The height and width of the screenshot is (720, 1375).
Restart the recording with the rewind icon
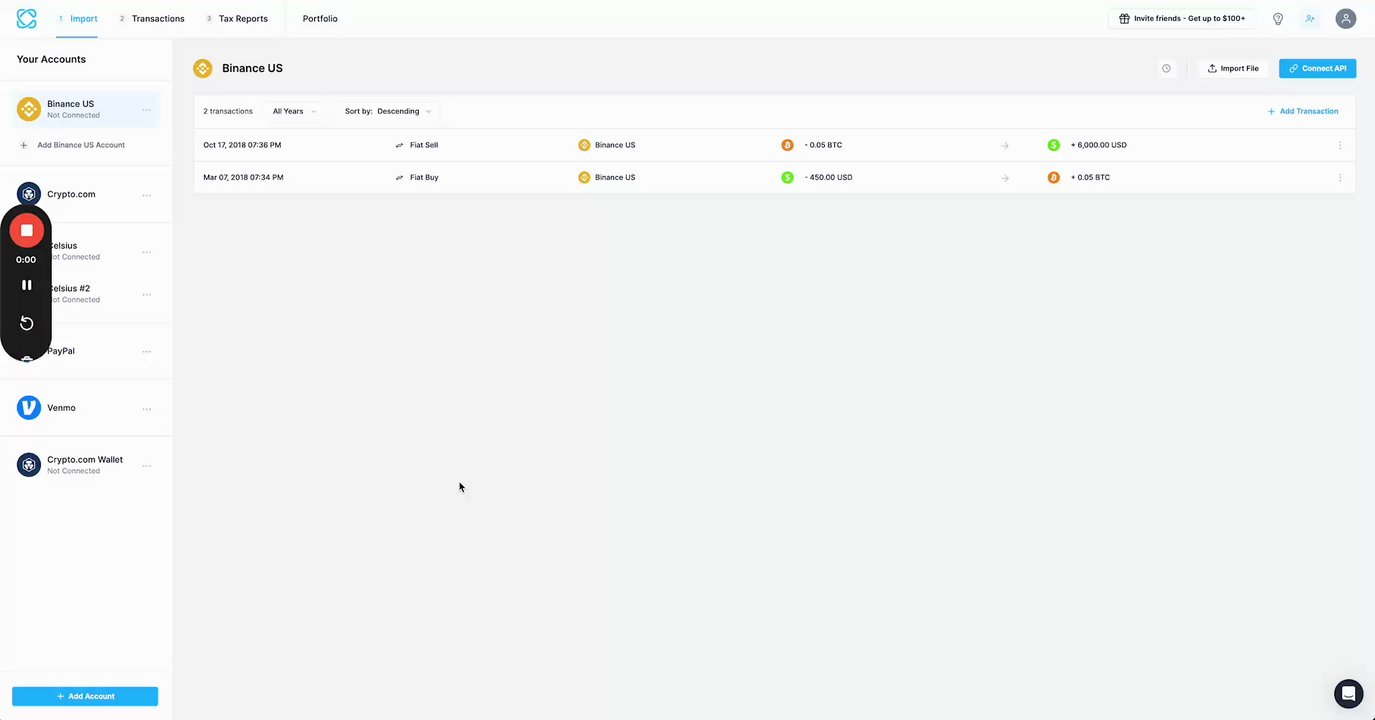[27, 323]
